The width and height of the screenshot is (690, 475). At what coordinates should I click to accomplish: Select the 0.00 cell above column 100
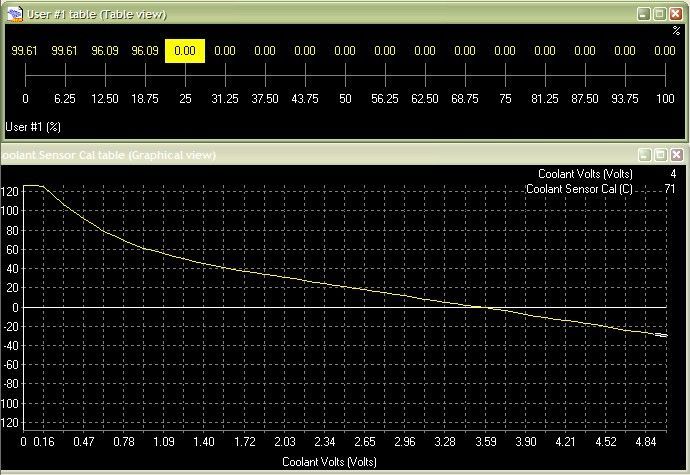coord(665,51)
